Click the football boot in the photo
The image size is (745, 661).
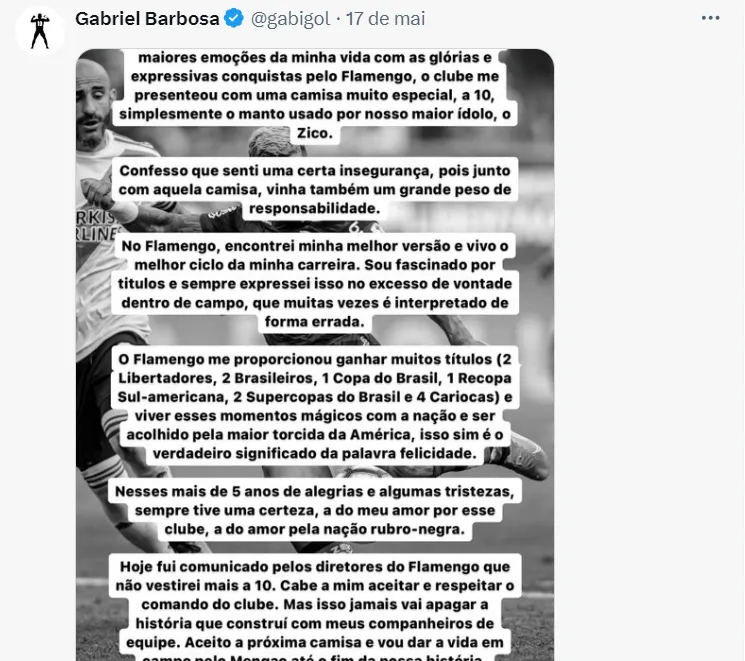[523, 455]
